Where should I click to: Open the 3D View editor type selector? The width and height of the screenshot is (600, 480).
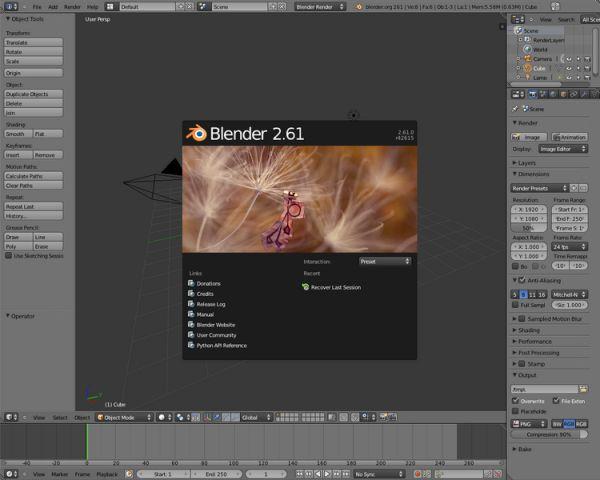point(11,417)
